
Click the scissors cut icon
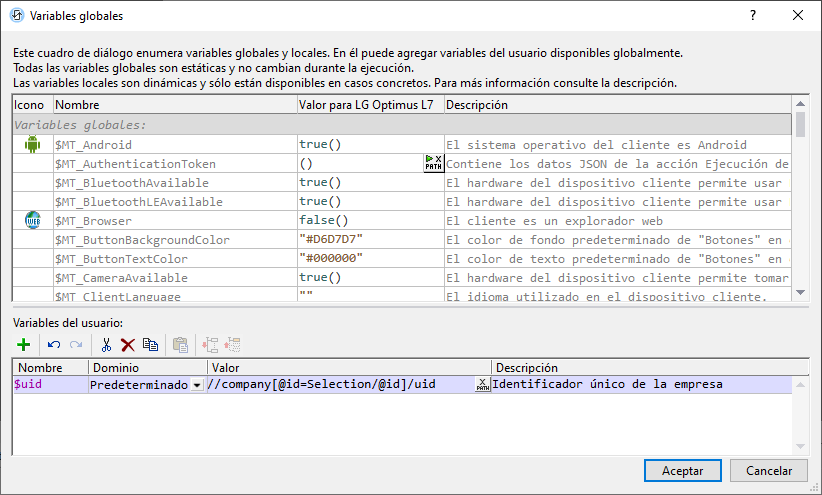pyautogui.click(x=106, y=345)
